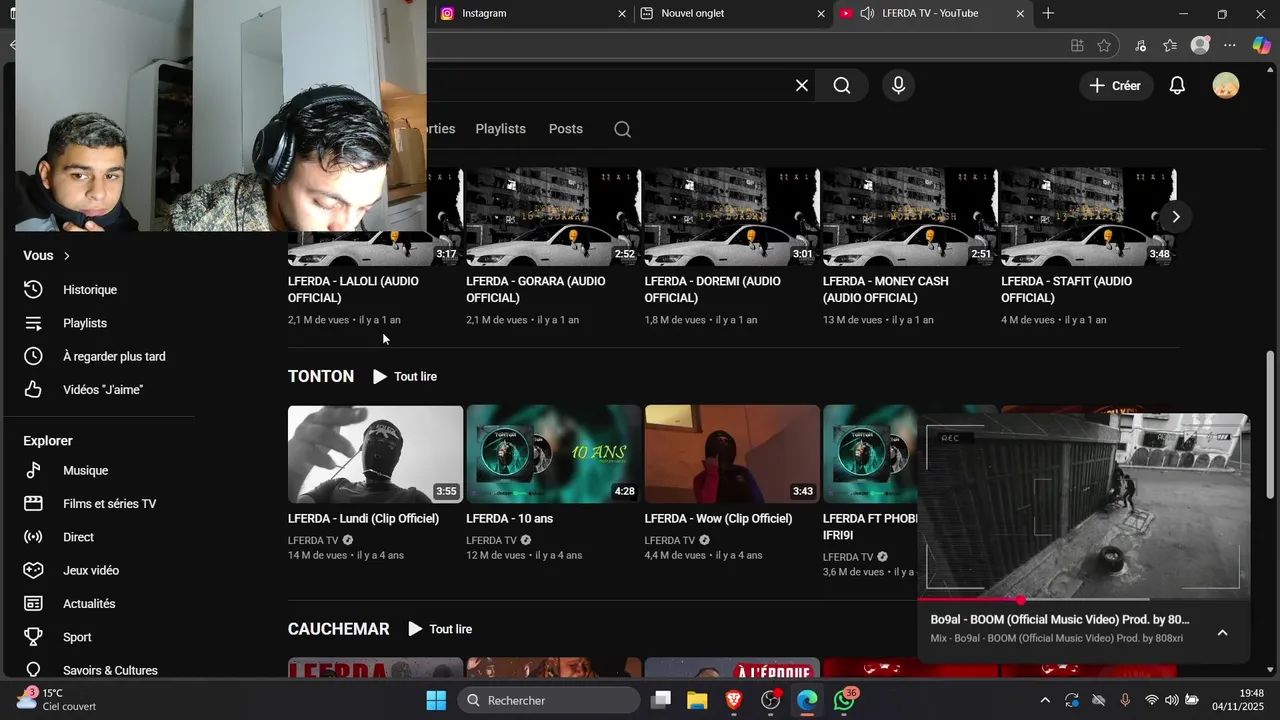
Task: Open WhatsApp from taskbar
Action: pos(845,700)
